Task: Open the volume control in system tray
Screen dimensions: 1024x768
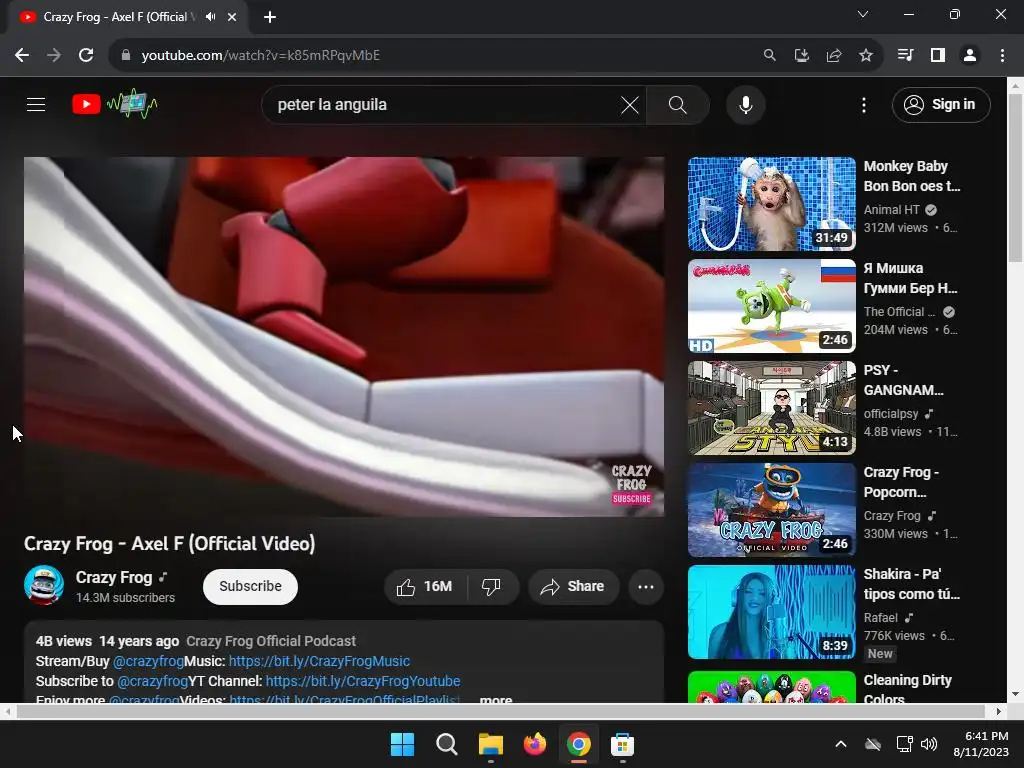Action: pos(929,744)
